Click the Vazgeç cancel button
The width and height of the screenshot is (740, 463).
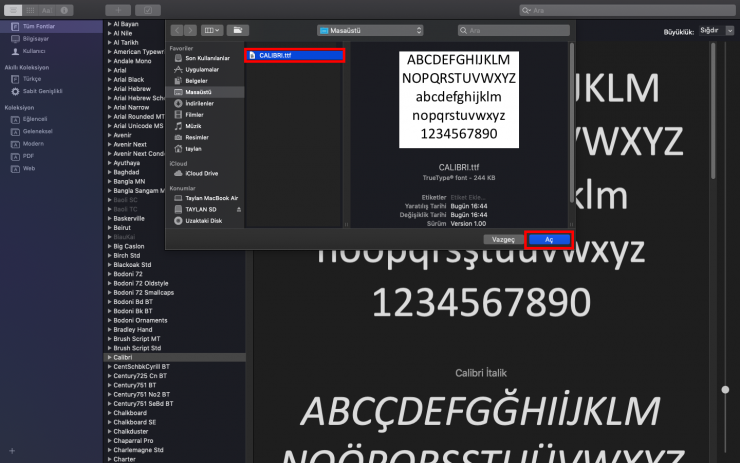point(503,240)
